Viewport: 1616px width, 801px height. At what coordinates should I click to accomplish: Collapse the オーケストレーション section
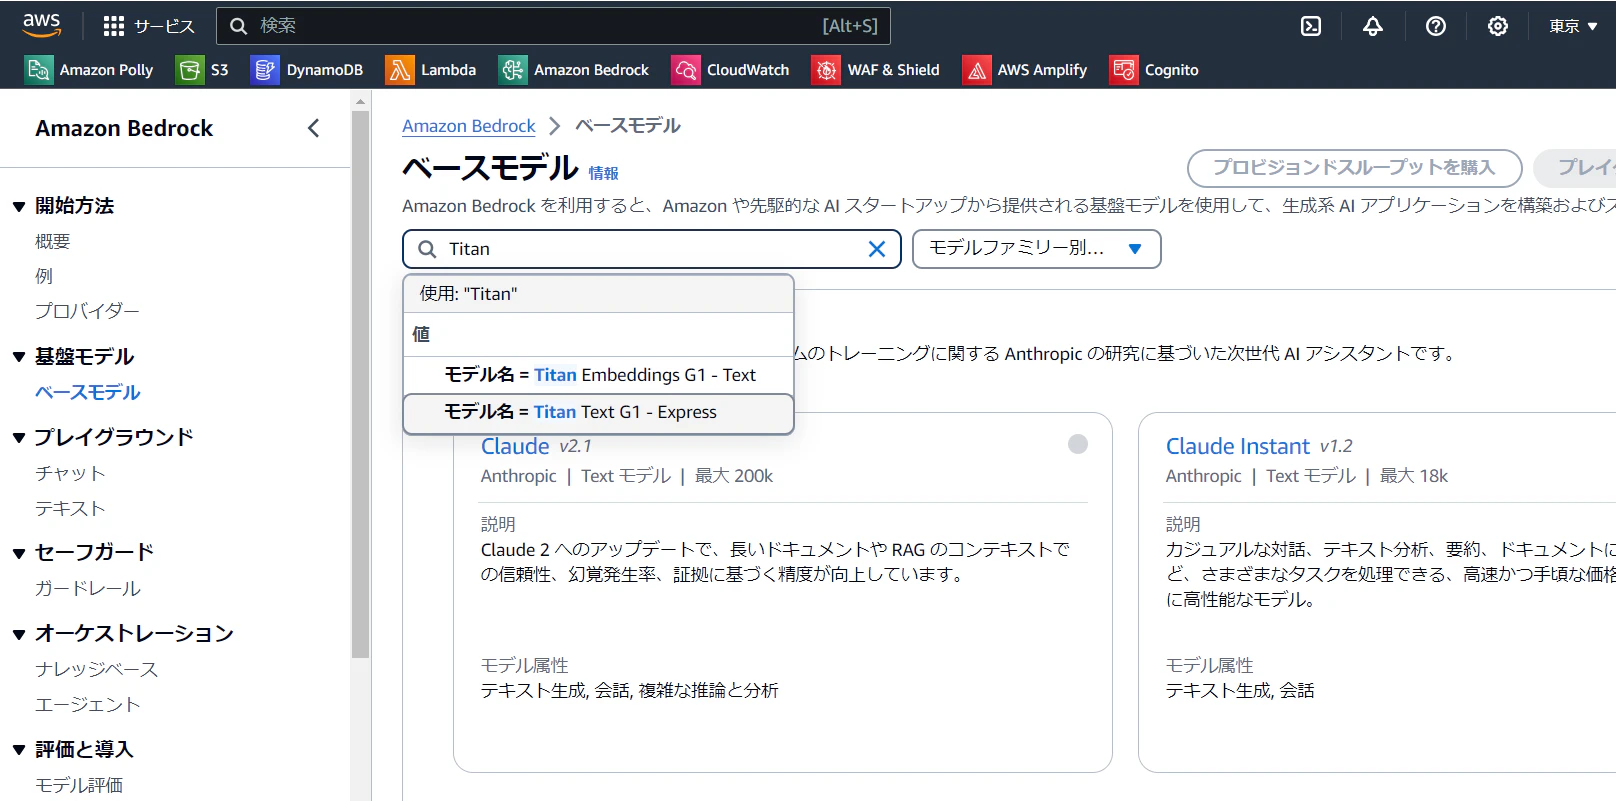coord(18,634)
